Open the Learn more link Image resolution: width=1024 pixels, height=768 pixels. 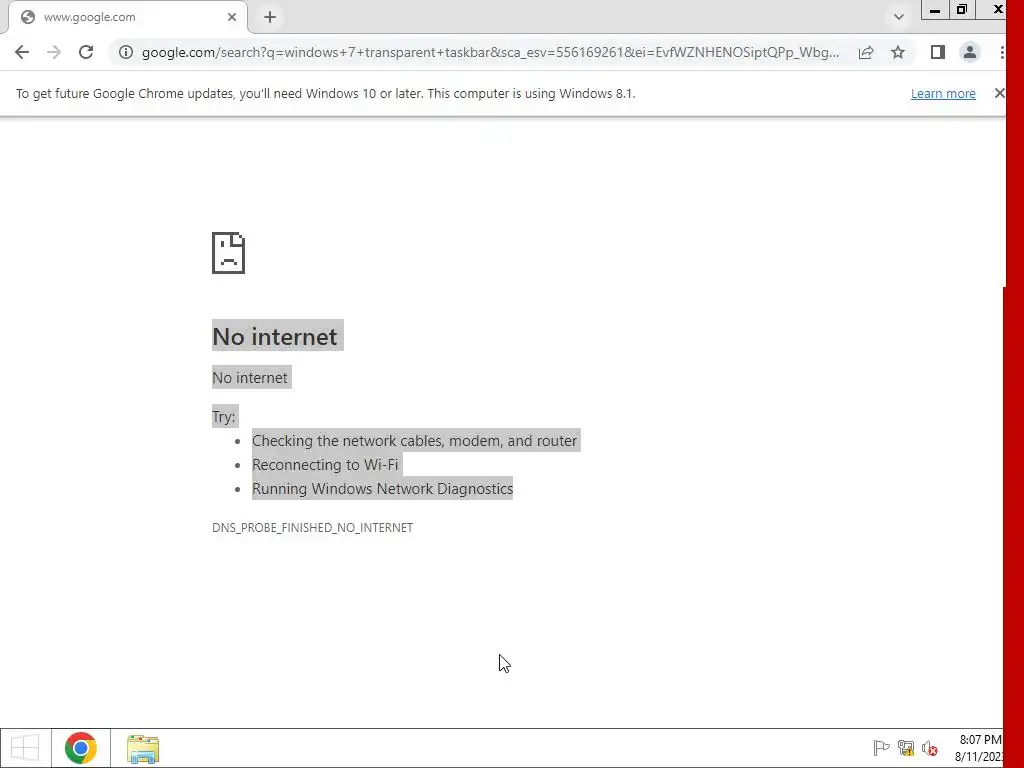(943, 93)
